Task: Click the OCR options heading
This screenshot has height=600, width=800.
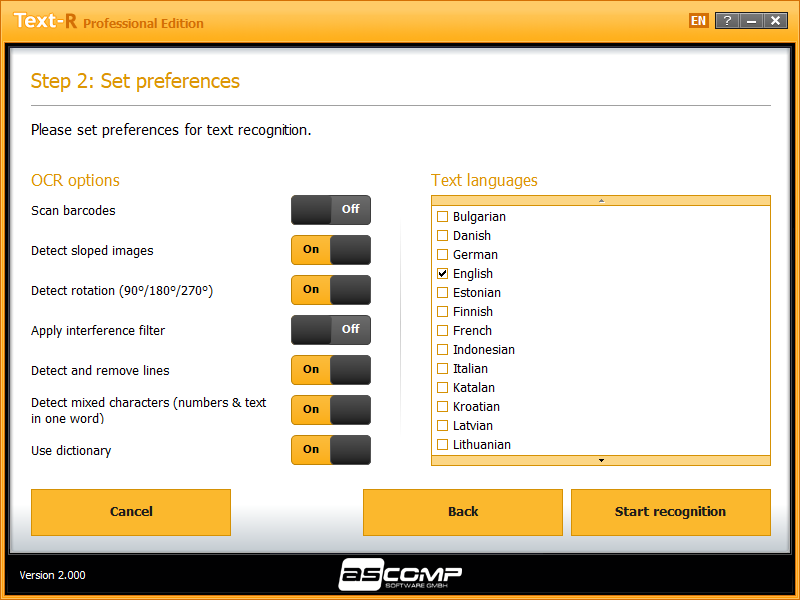Action: pyautogui.click(x=76, y=180)
